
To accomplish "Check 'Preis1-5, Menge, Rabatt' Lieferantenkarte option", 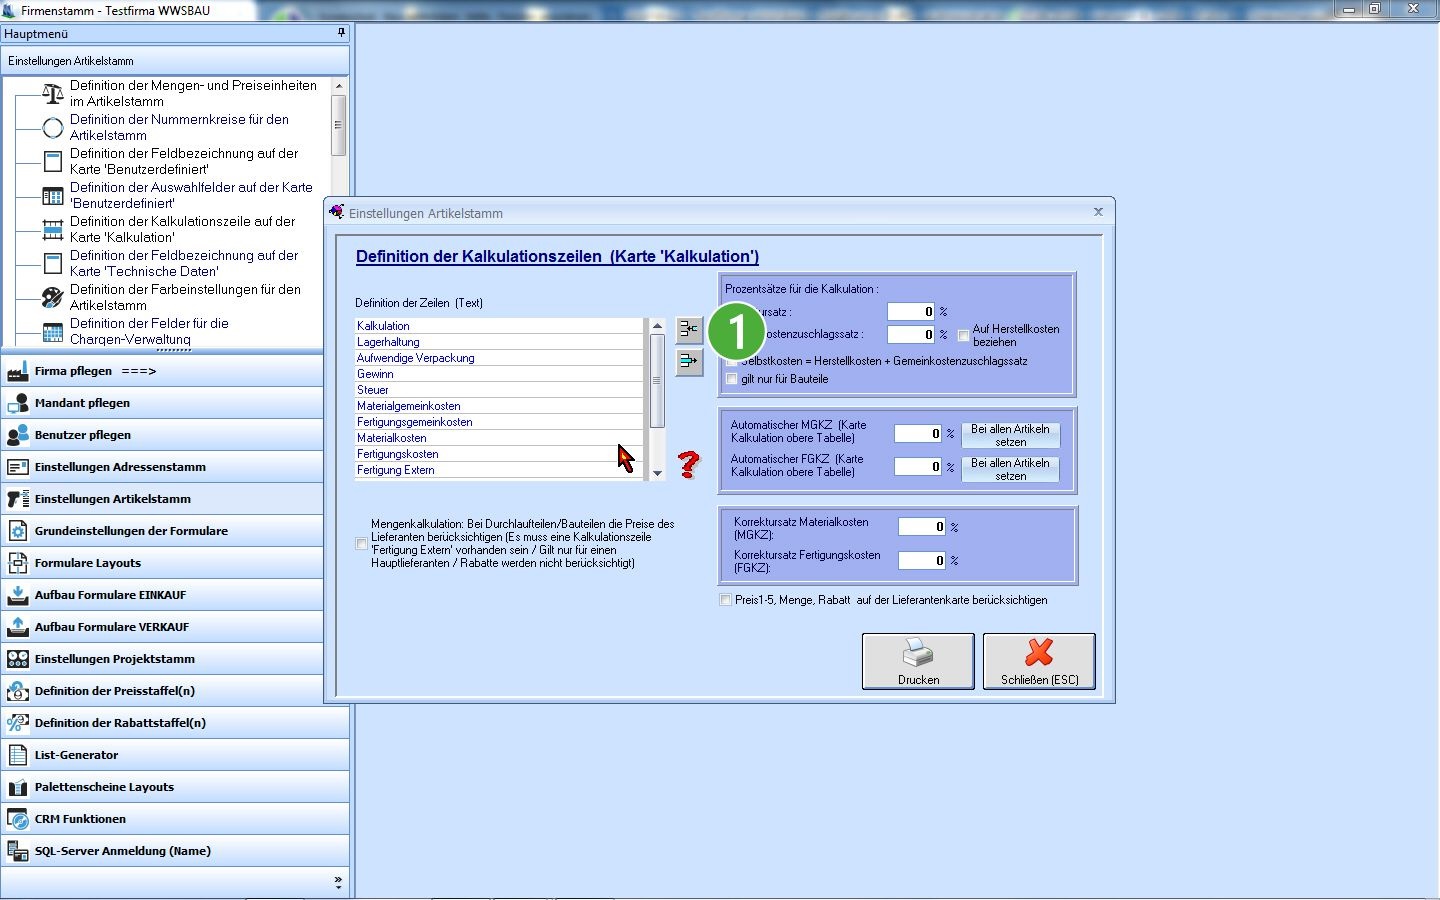I will tap(726, 600).
